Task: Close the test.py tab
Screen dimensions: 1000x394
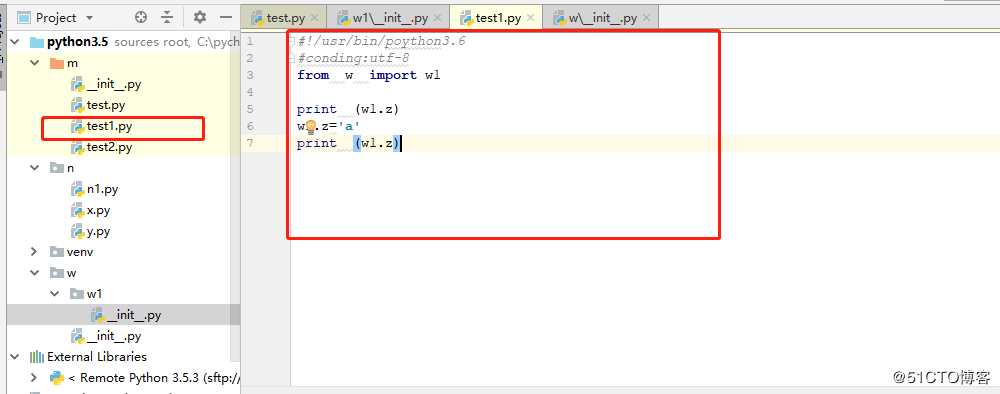Action: (314, 18)
